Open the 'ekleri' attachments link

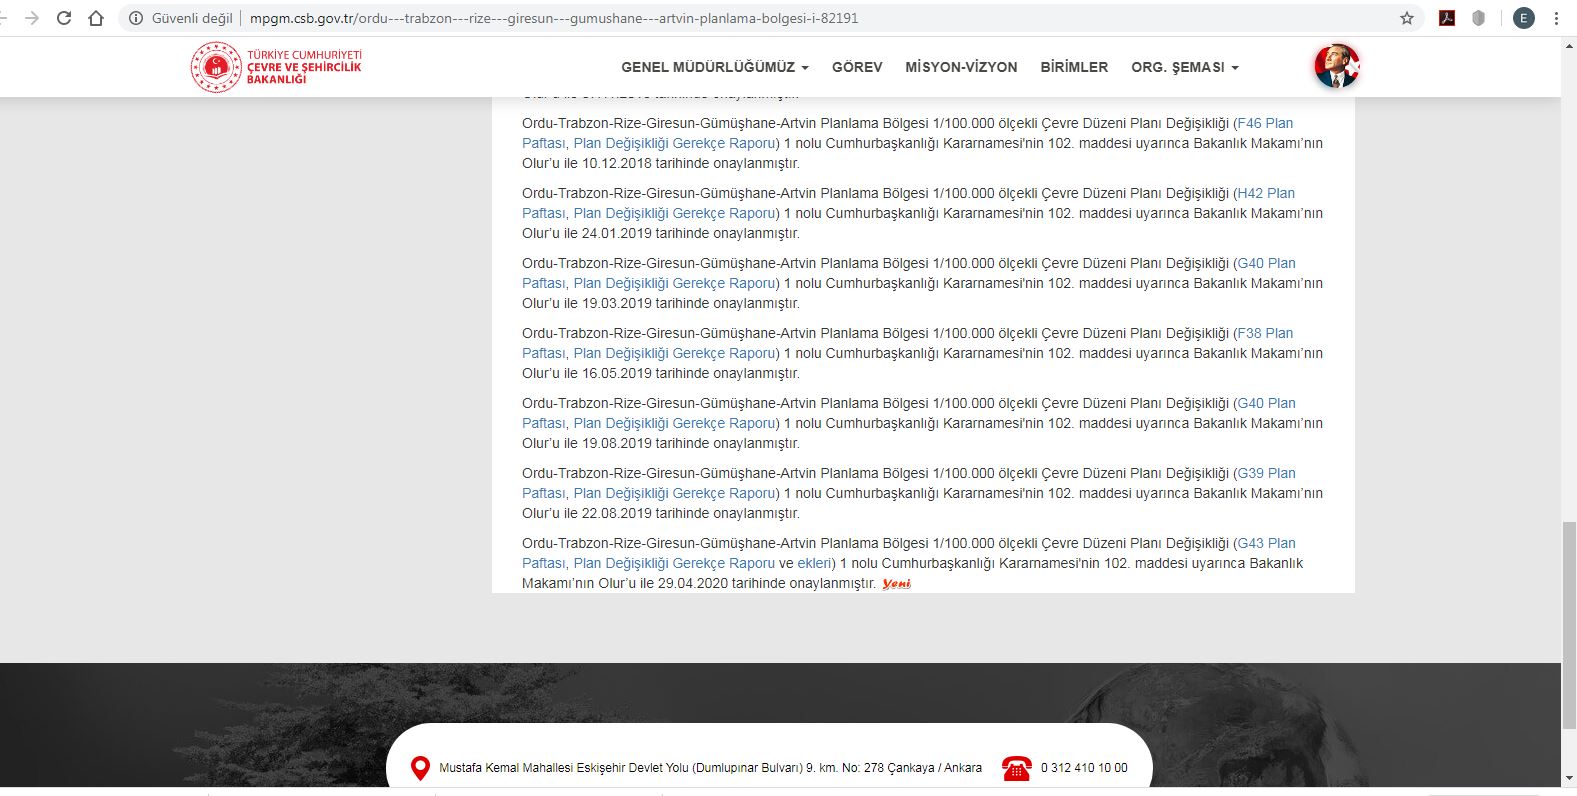point(814,563)
